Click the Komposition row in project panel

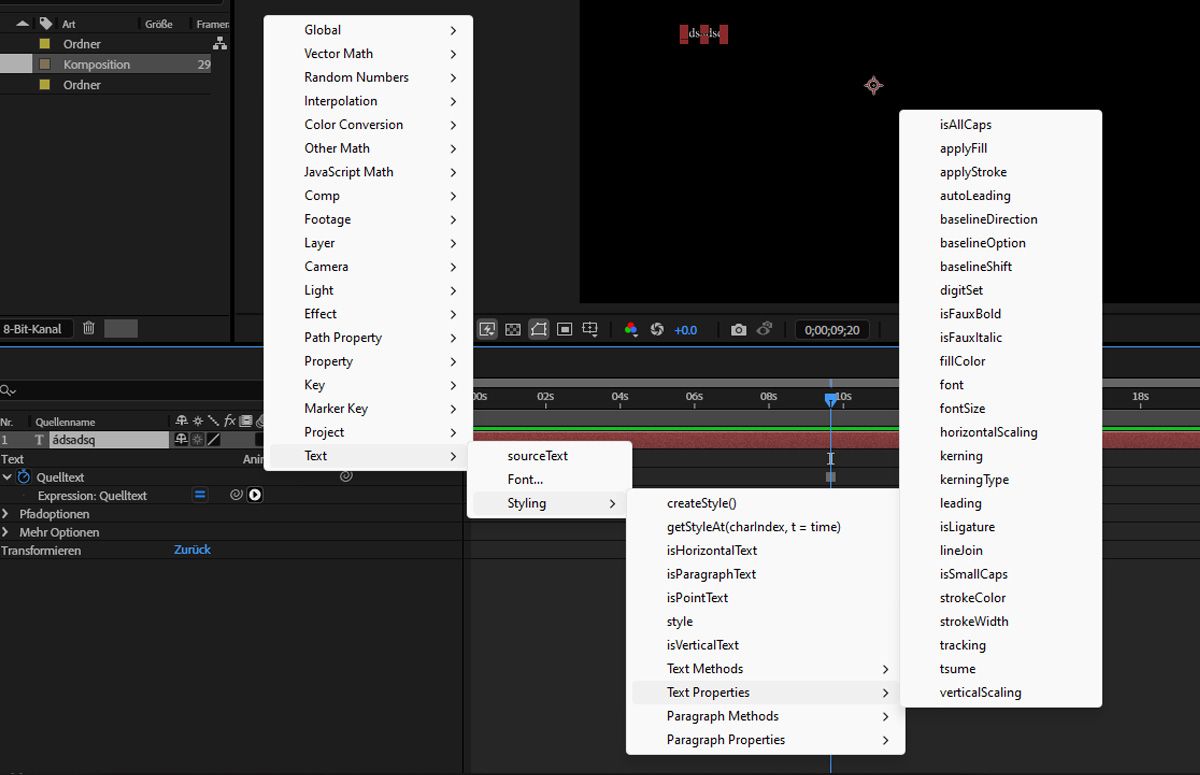105,64
